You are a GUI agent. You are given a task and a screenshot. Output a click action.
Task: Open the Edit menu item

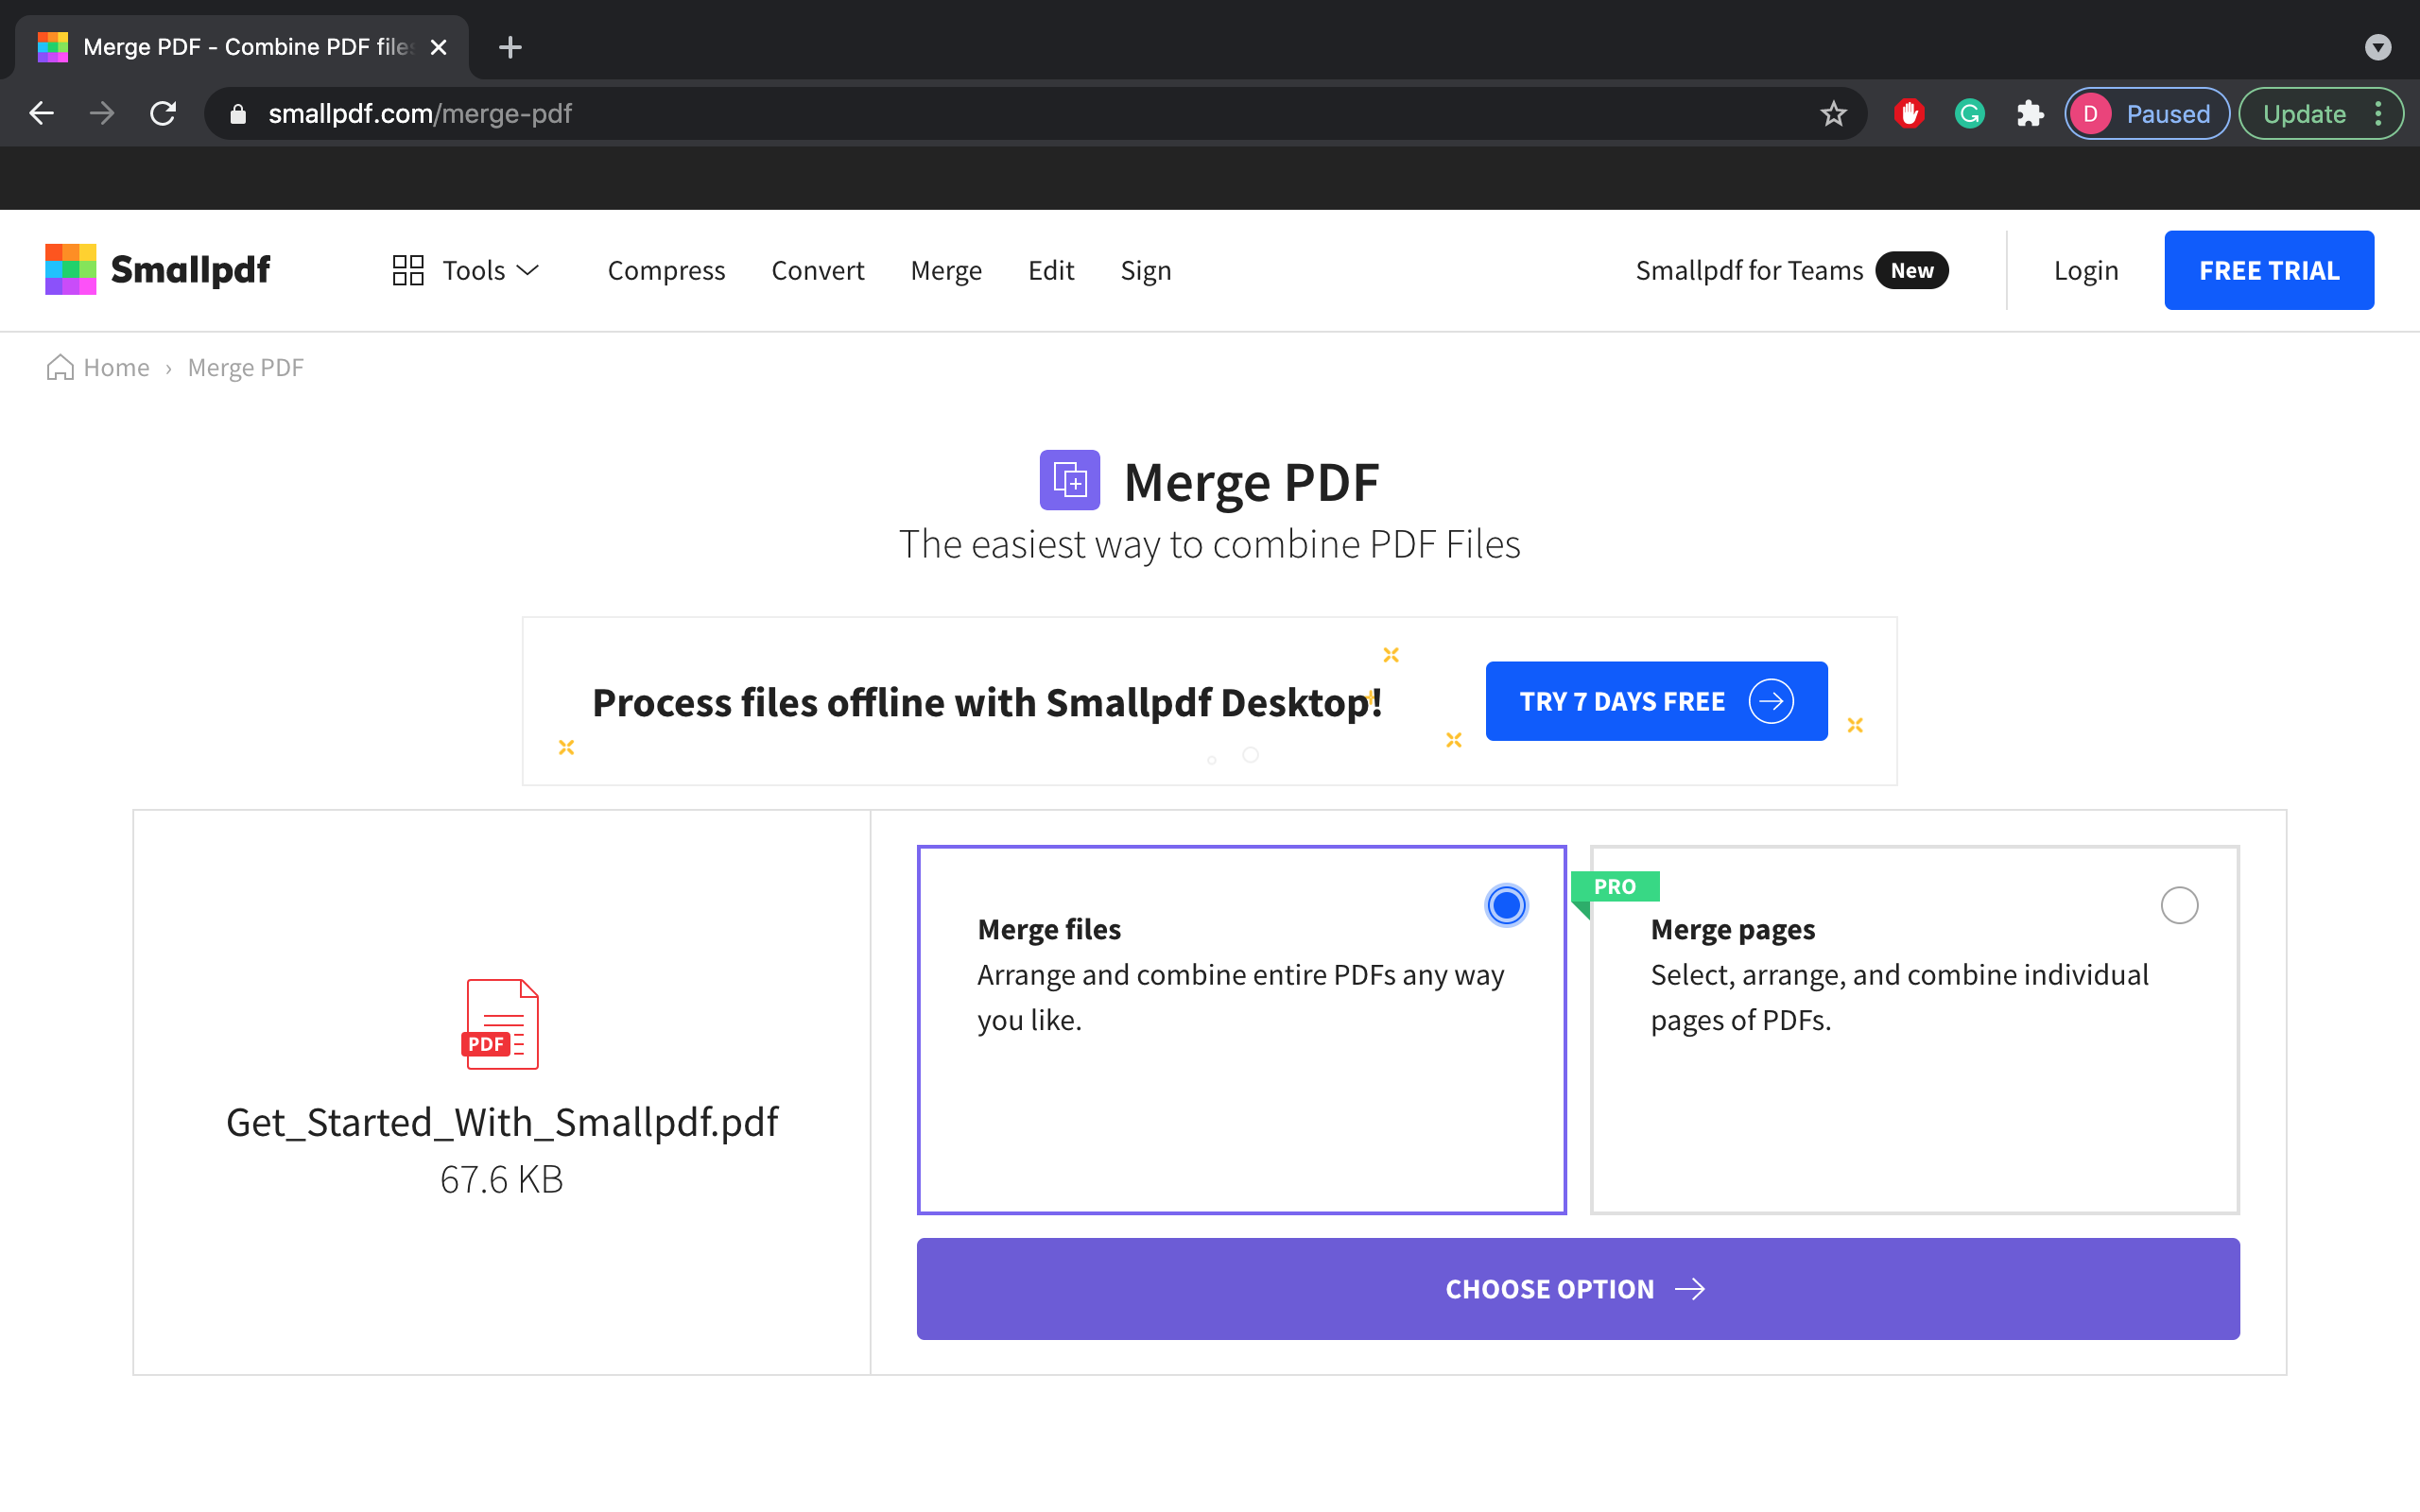(x=1051, y=270)
